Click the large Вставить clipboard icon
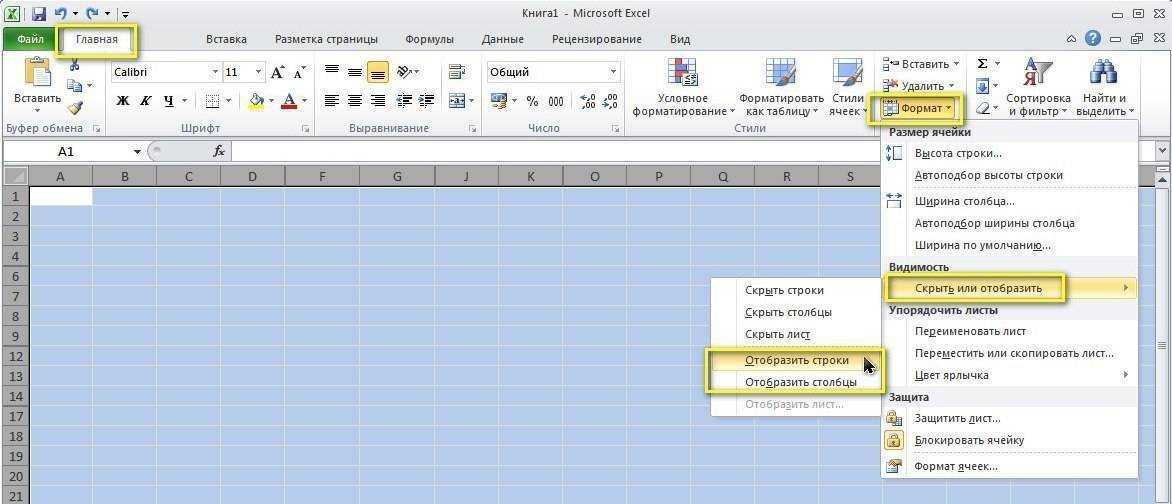The width and height of the screenshot is (1172, 504). click(x=37, y=73)
